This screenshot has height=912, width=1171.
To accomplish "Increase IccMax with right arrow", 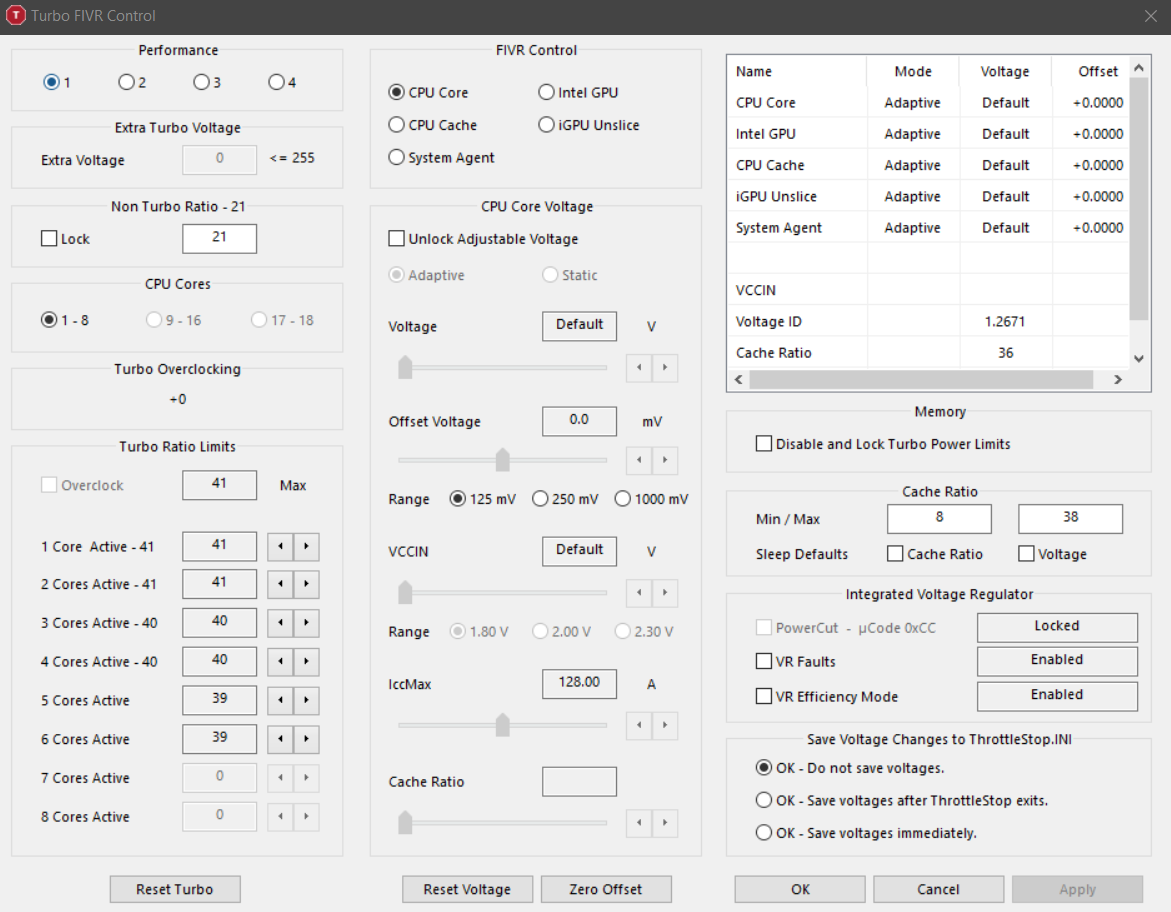I will pos(665,725).
